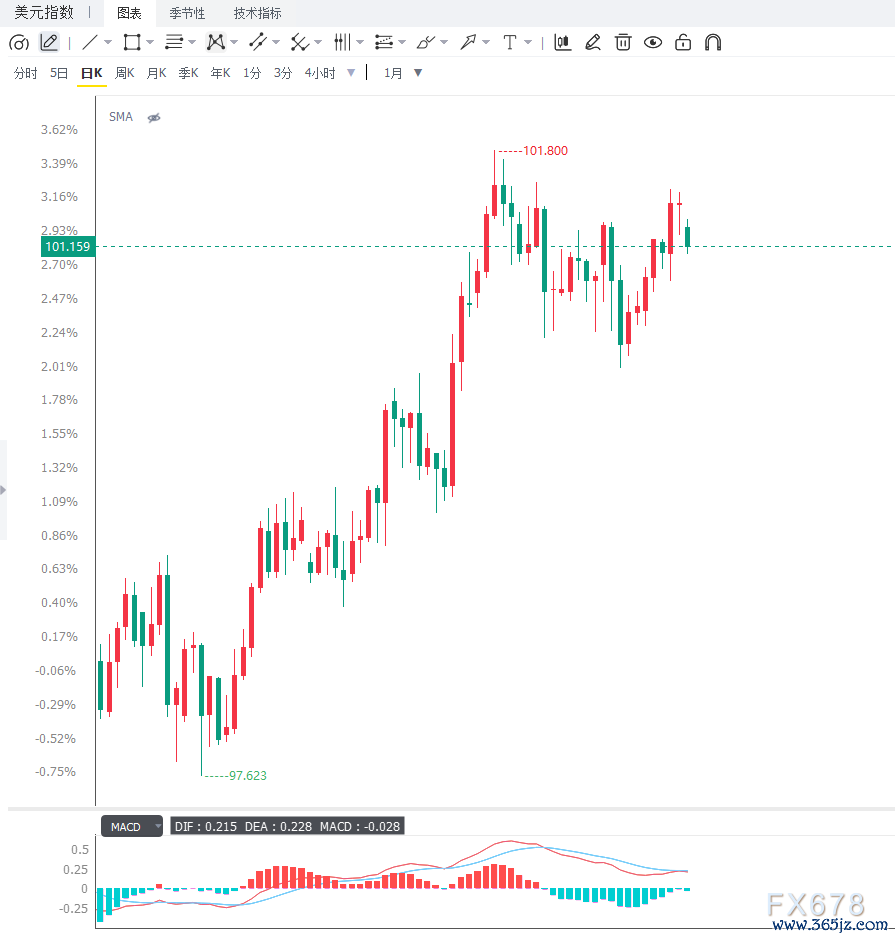This screenshot has width=895, height=940.
Task: Switch to the 技术指标 tab
Action: [x=257, y=13]
